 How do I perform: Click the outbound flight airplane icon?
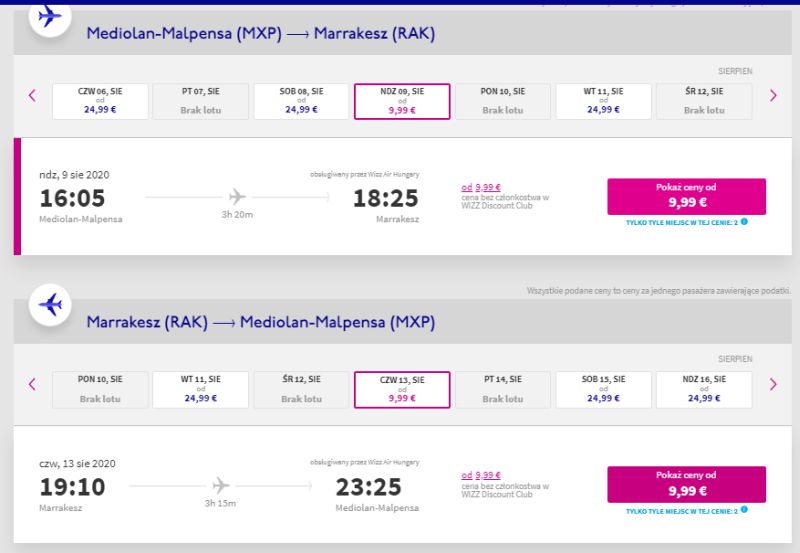coord(49,17)
